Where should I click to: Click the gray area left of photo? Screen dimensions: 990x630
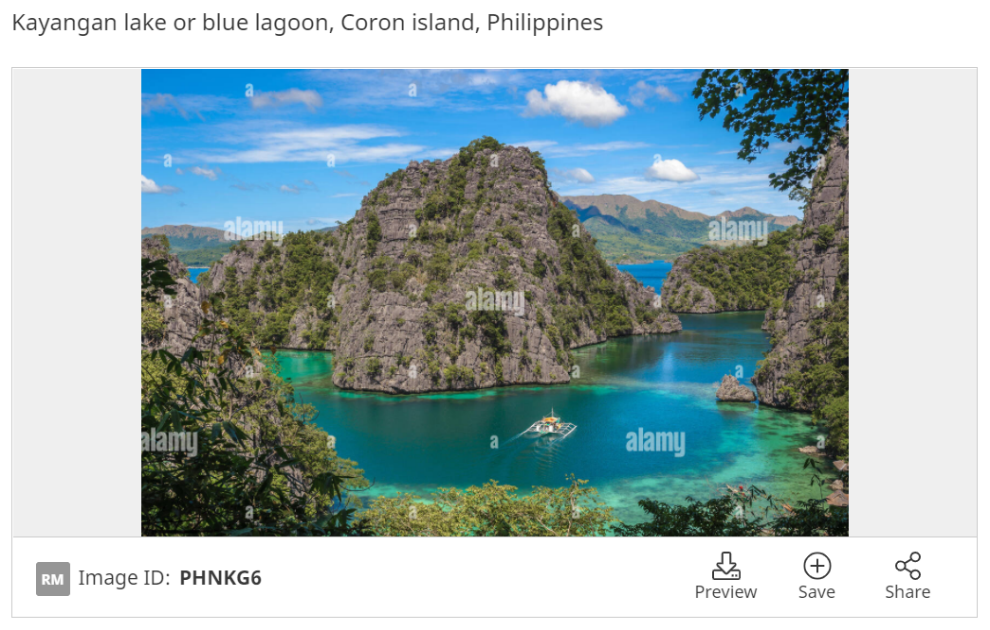[76, 302]
